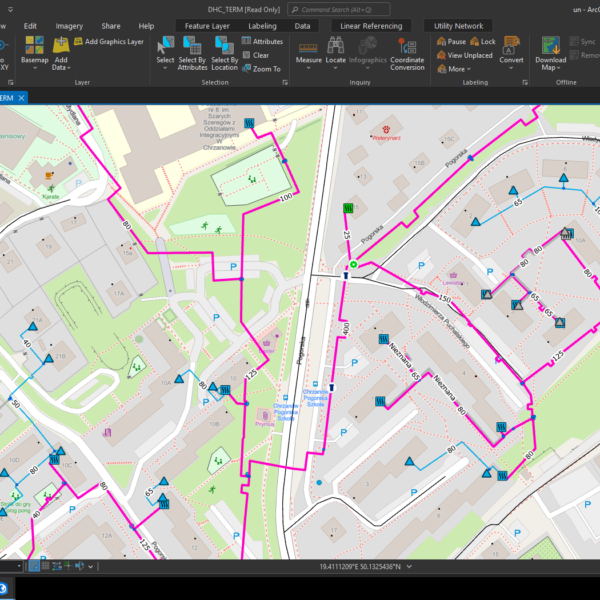Switch to the Imagery ribbon tab

pyautogui.click(x=69, y=25)
